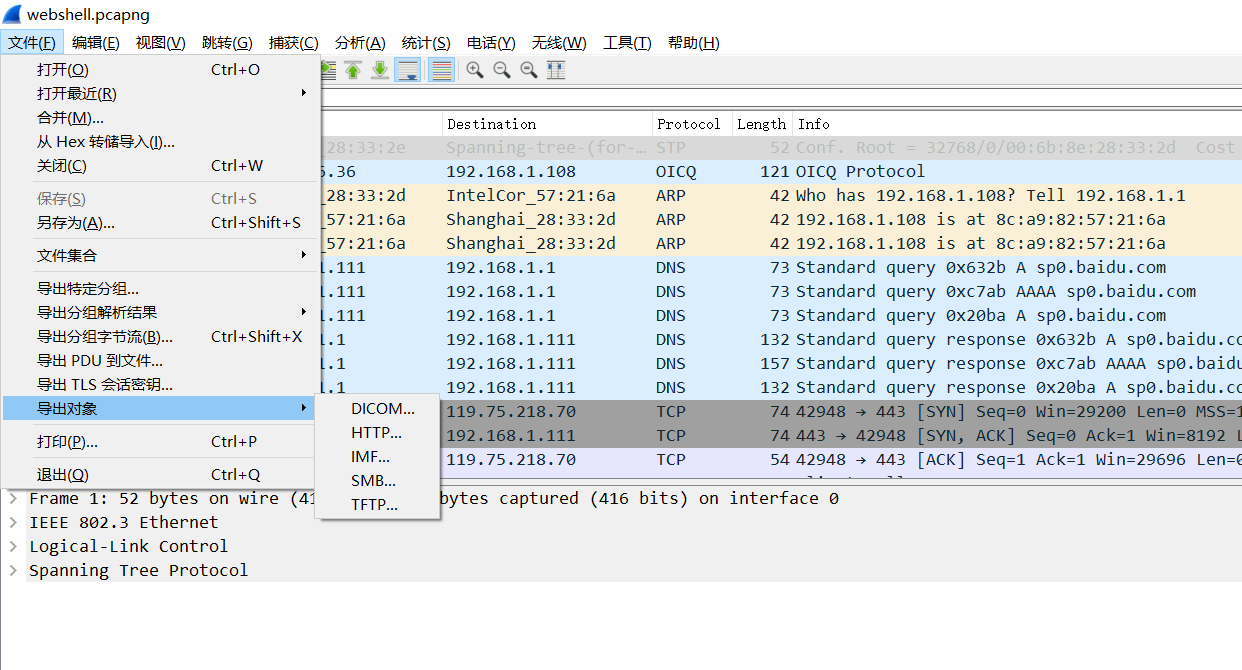The image size is (1242, 670).
Task: Open the 统计(S) menu
Action: tap(426, 42)
